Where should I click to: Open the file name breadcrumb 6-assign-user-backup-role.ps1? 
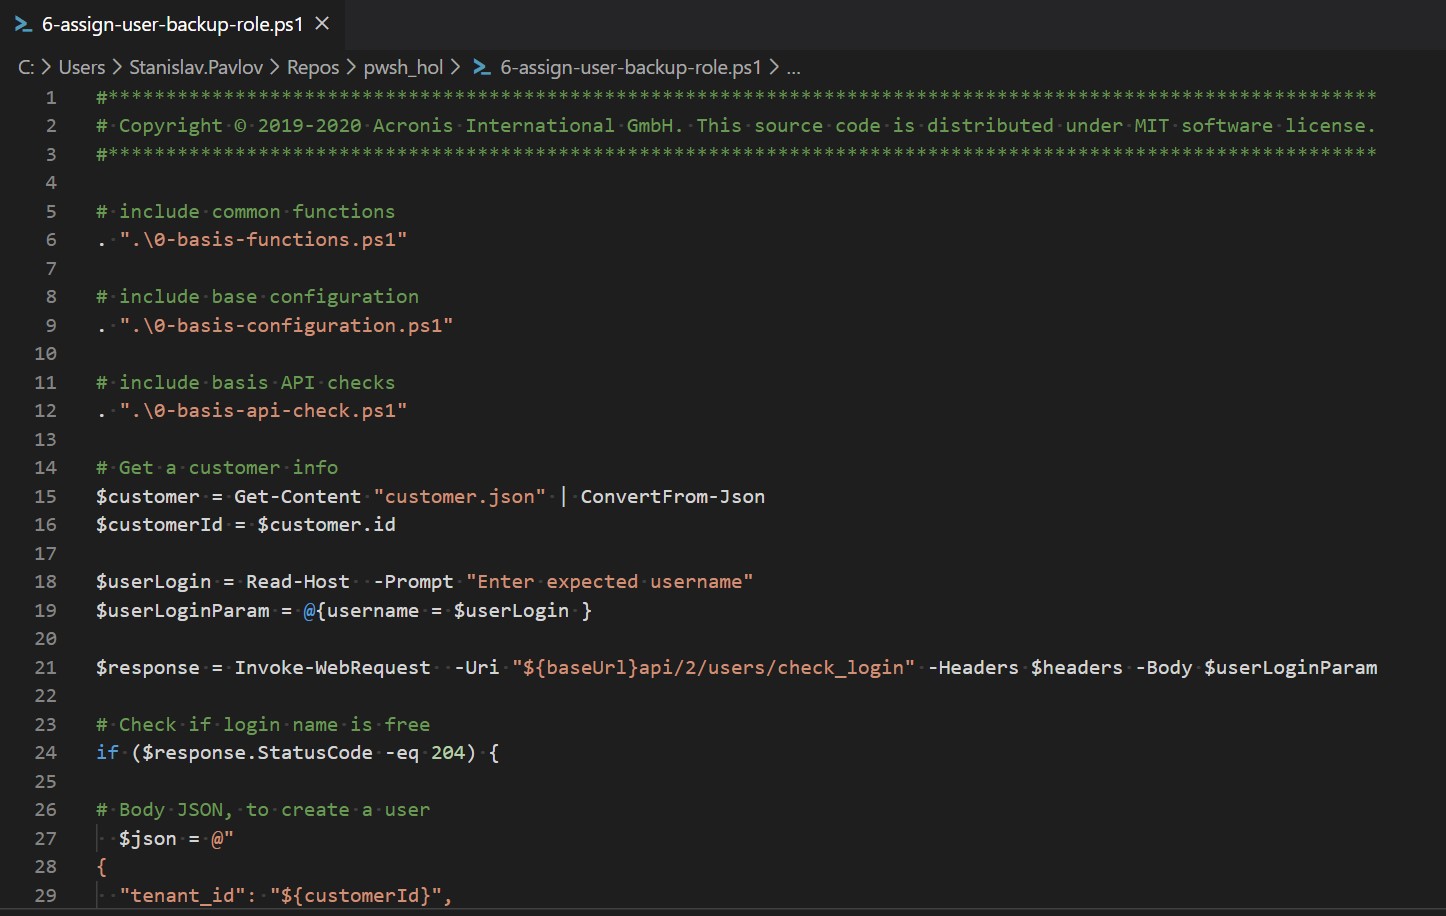point(631,67)
